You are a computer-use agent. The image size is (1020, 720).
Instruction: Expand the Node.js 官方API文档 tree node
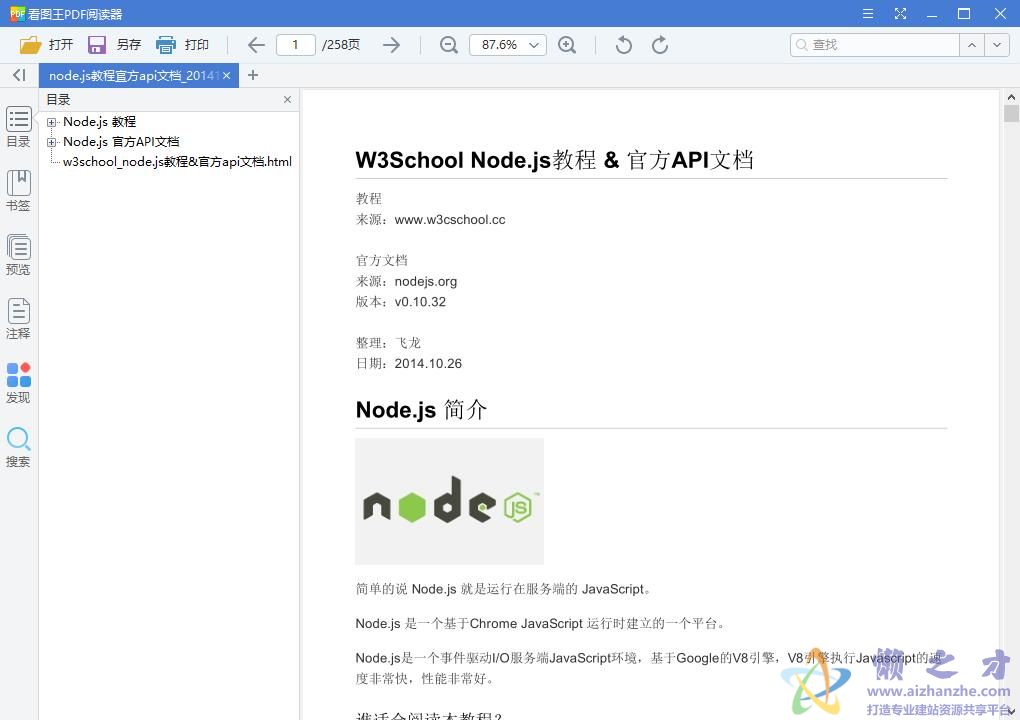click(x=51, y=141)
